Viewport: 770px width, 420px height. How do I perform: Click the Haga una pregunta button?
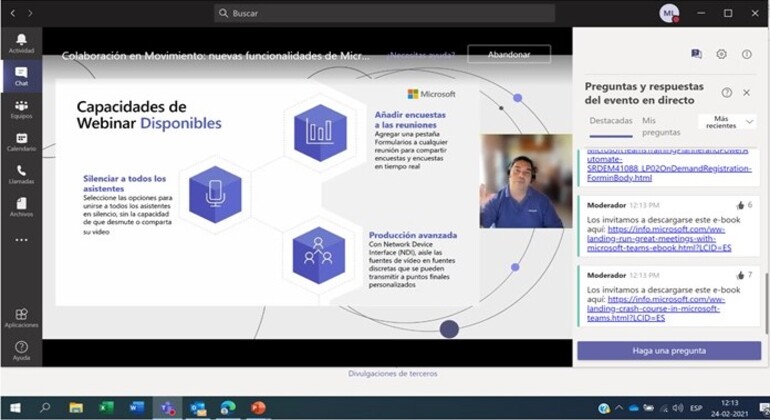(x=669, y=351)
